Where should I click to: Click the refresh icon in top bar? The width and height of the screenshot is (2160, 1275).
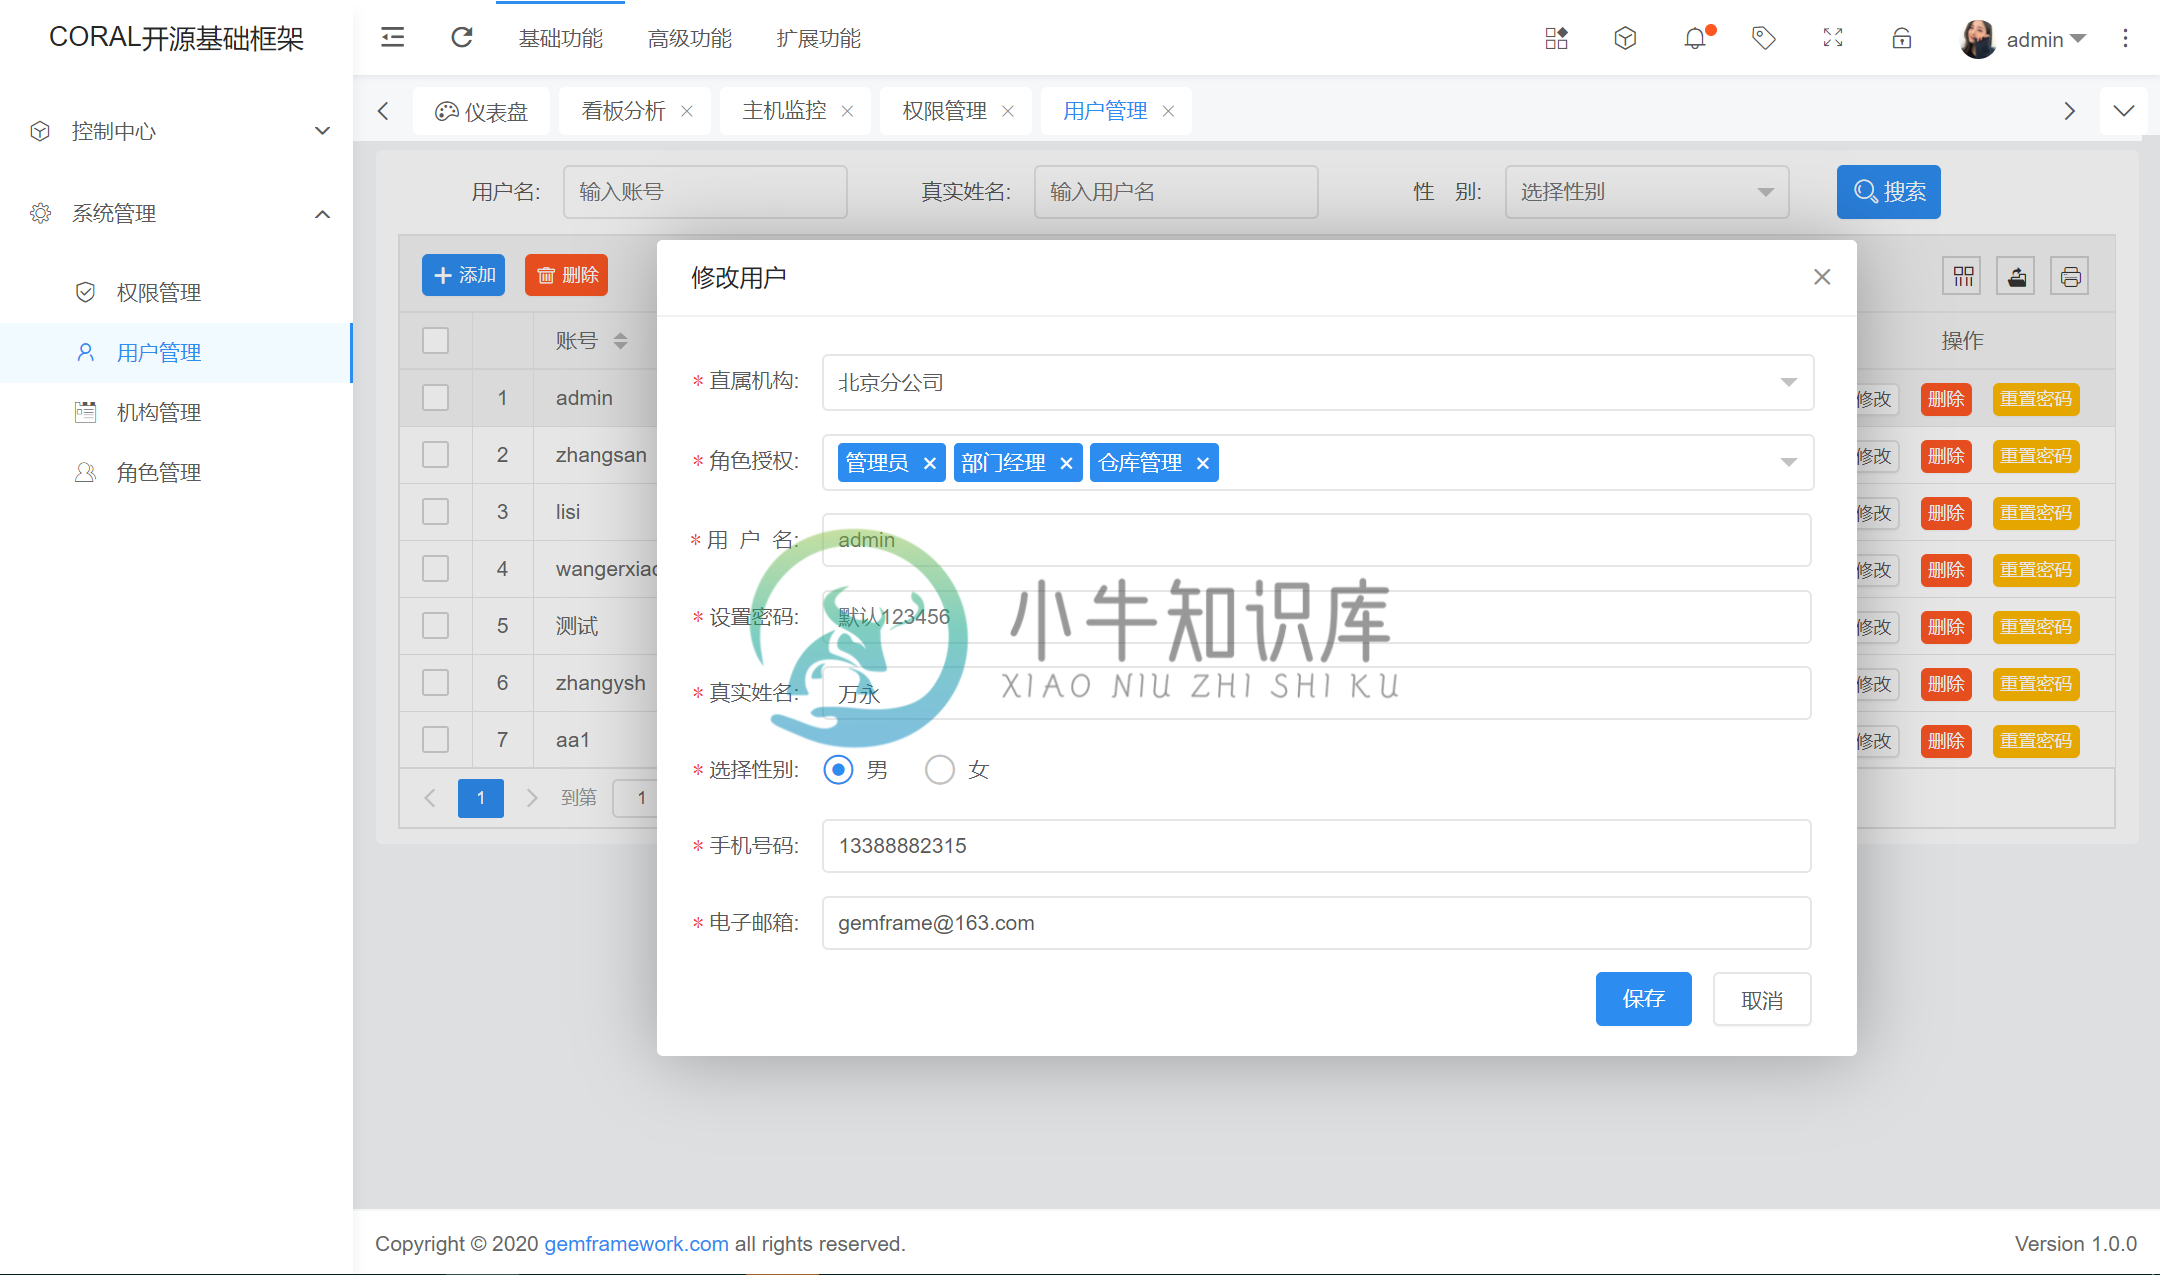pos(461,38)
